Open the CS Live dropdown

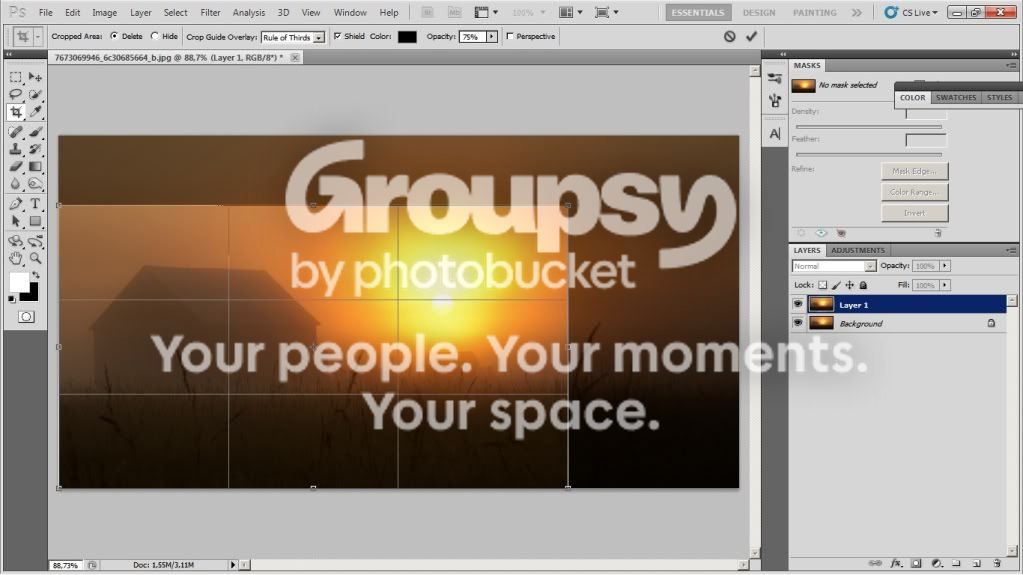[x=911, y=12]
